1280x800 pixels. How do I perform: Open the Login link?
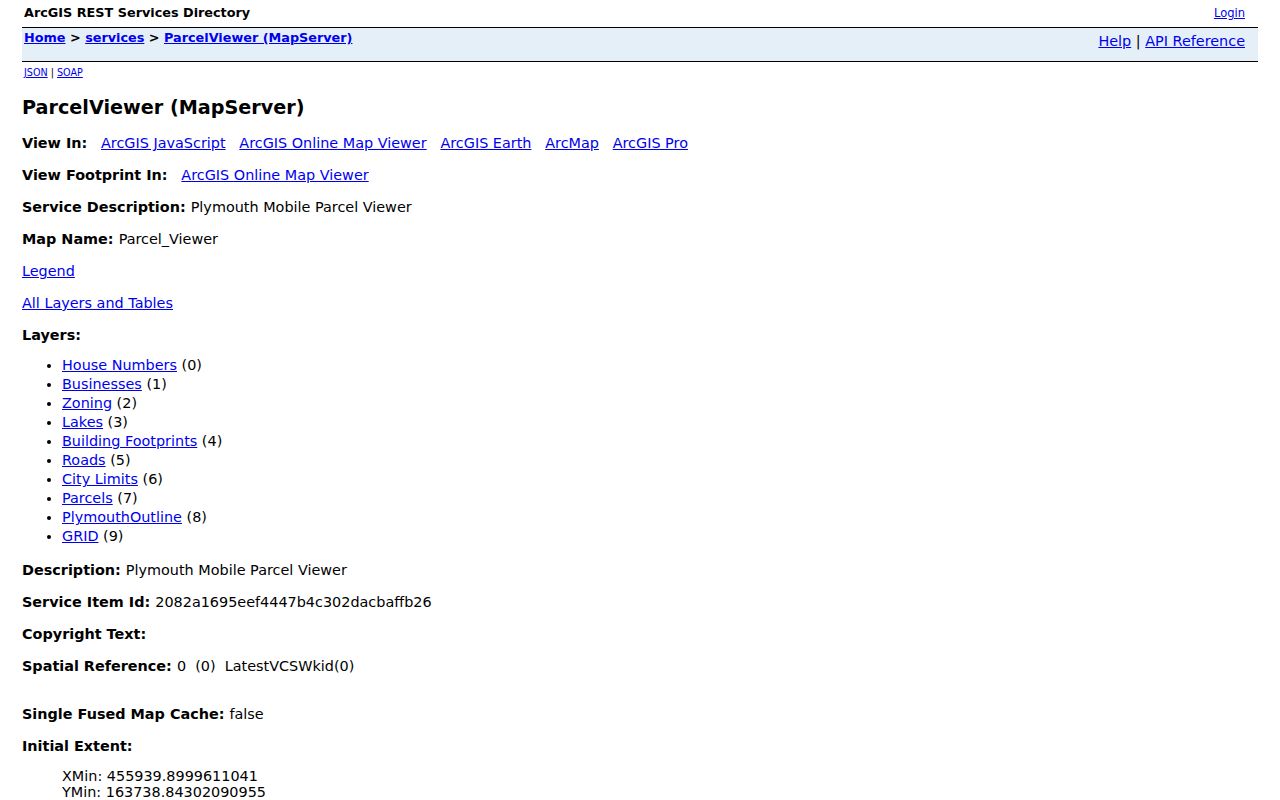click(x=1229, y=13)
